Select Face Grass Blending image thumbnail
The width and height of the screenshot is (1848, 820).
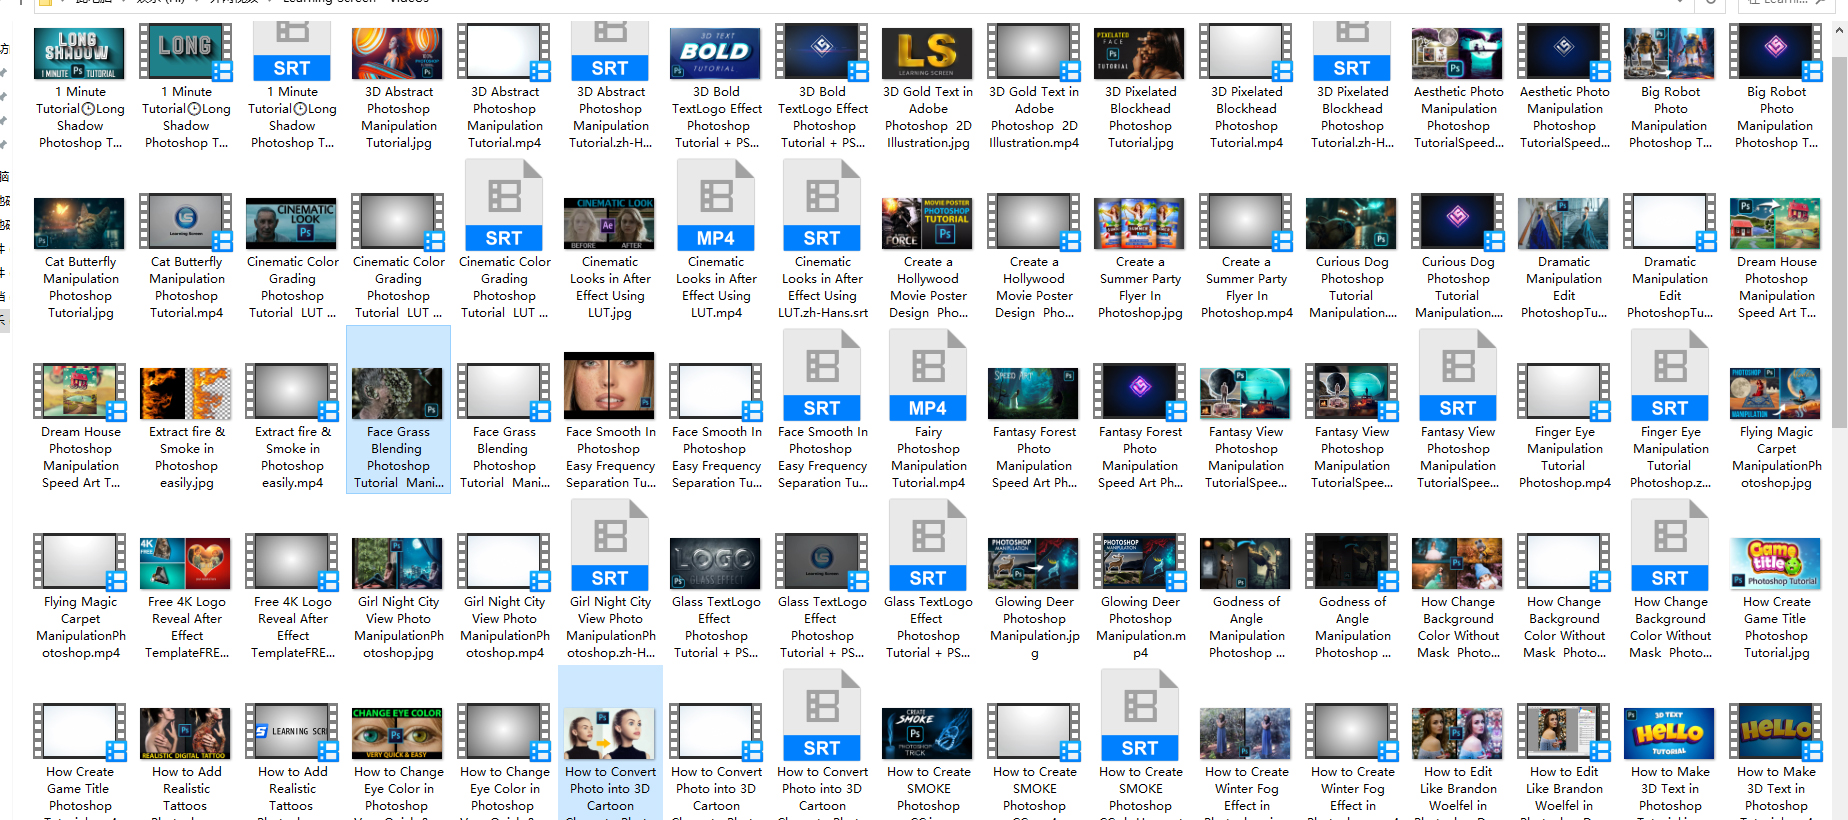(x=398, y=393)
